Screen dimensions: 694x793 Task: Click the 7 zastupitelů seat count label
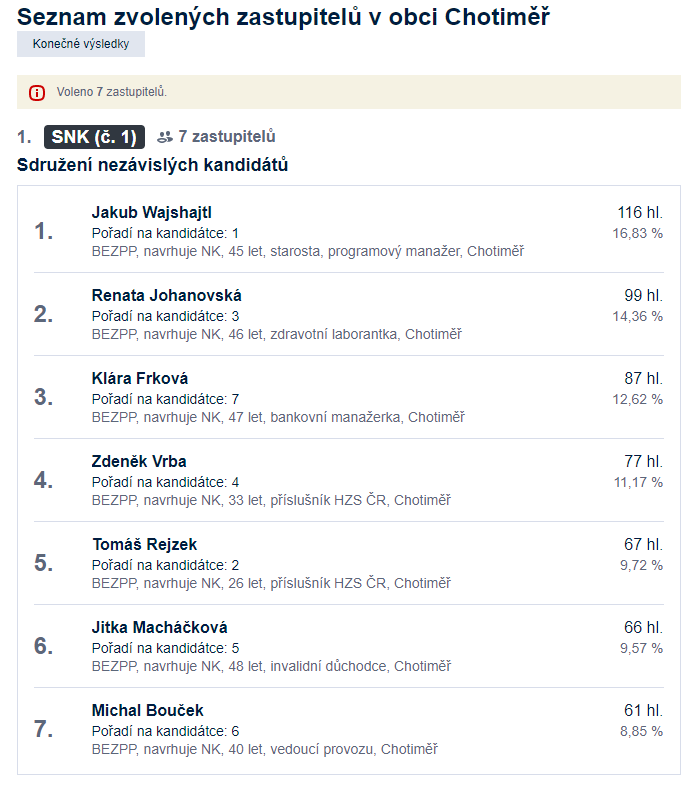tap(227, 137)
